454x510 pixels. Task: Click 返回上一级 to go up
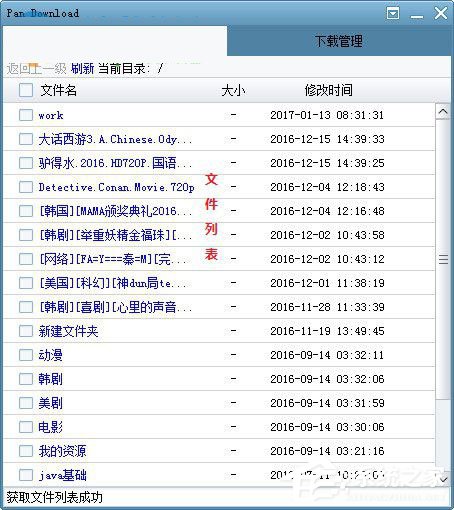(37, 69)
